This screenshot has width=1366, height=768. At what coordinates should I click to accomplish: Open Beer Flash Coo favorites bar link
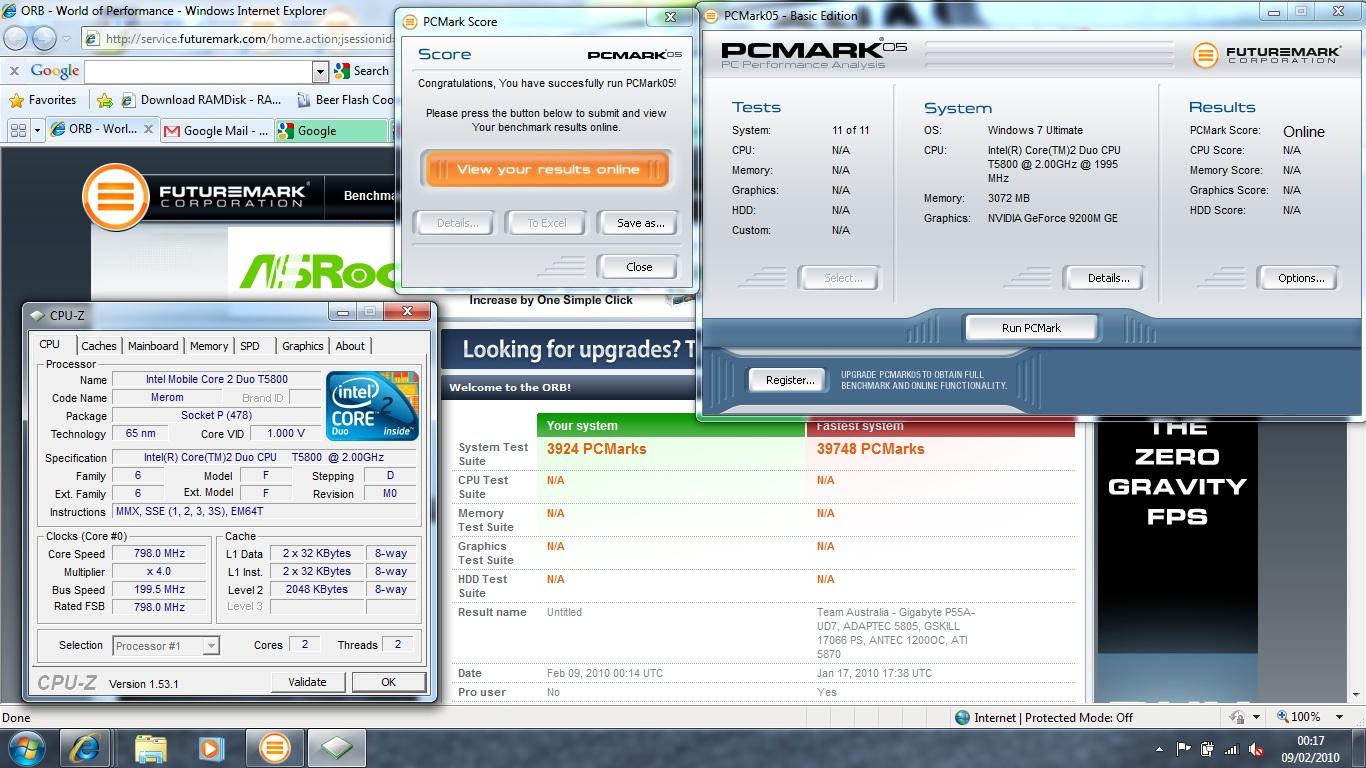click(x=345, y=100)
